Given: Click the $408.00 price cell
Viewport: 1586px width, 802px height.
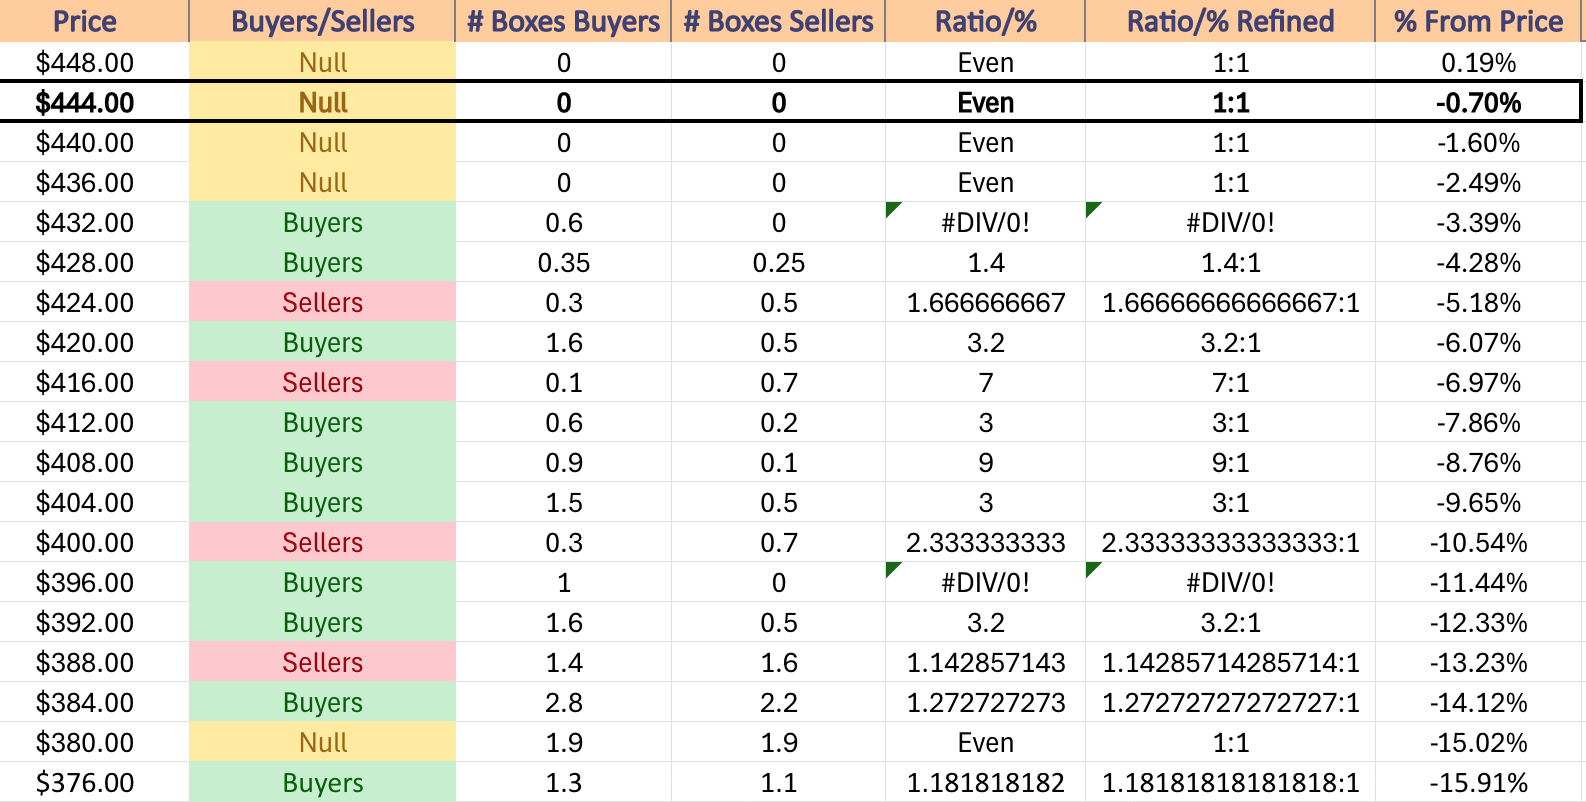Looking at the screenshot, I should pos(94,462).
